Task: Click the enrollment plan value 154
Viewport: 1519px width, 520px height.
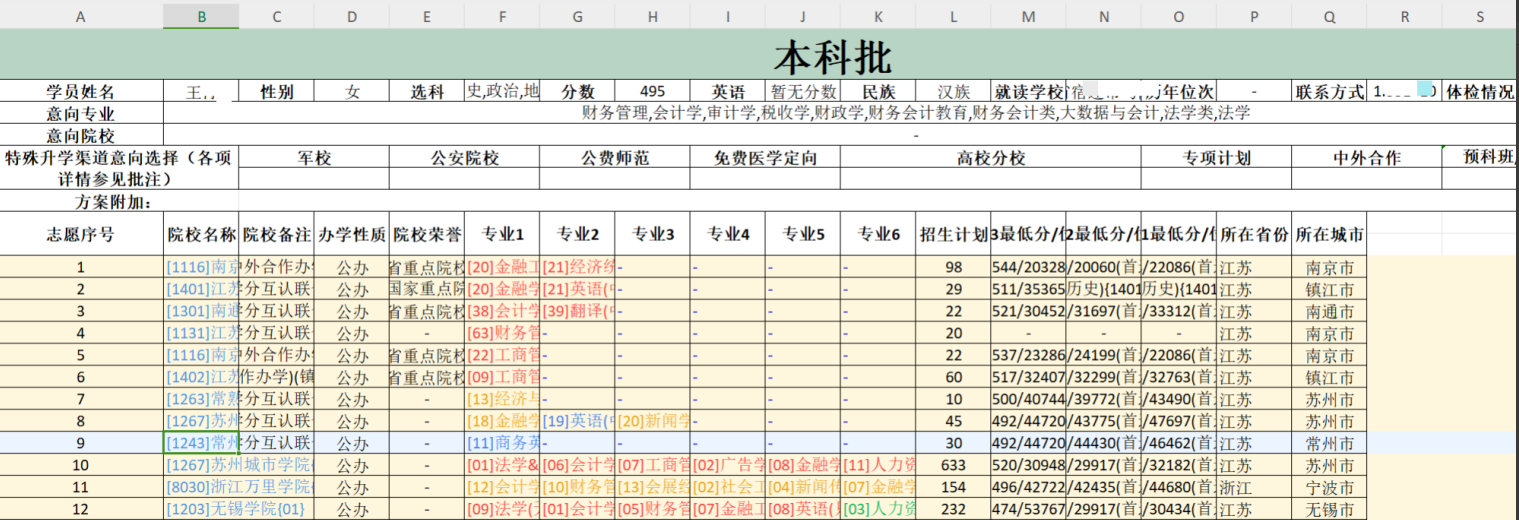Action: point(953,487)
